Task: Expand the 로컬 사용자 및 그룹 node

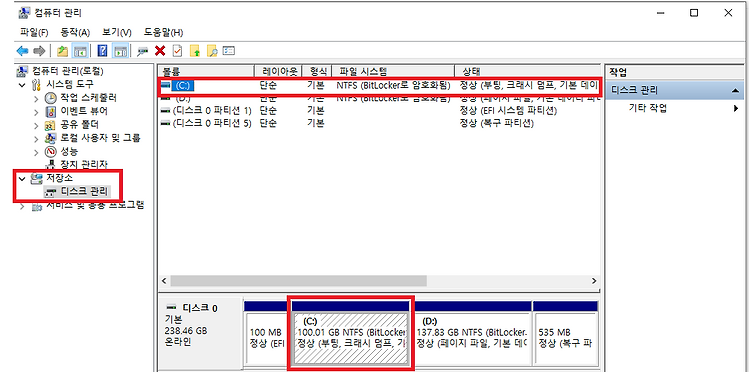Action: click(36, 139)
